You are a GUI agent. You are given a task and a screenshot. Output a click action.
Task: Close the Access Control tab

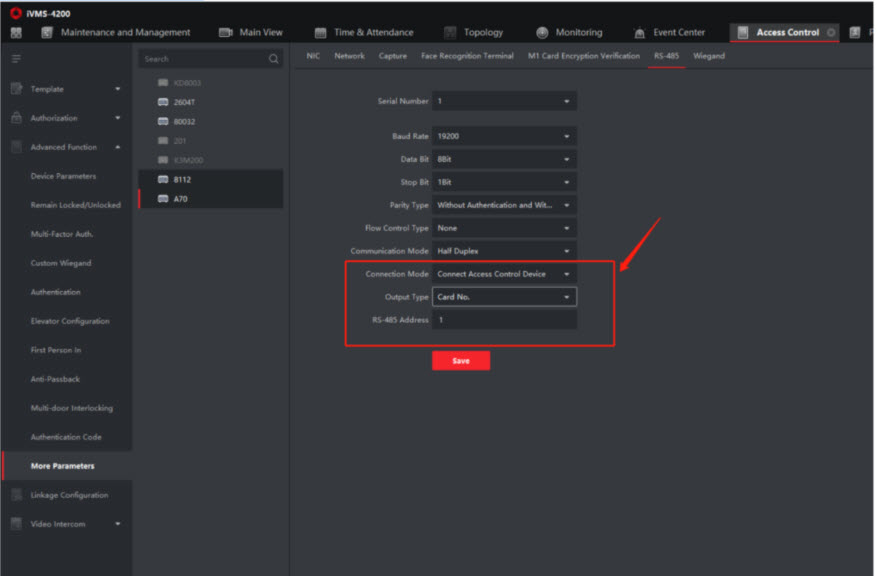[x=831, y=33]
